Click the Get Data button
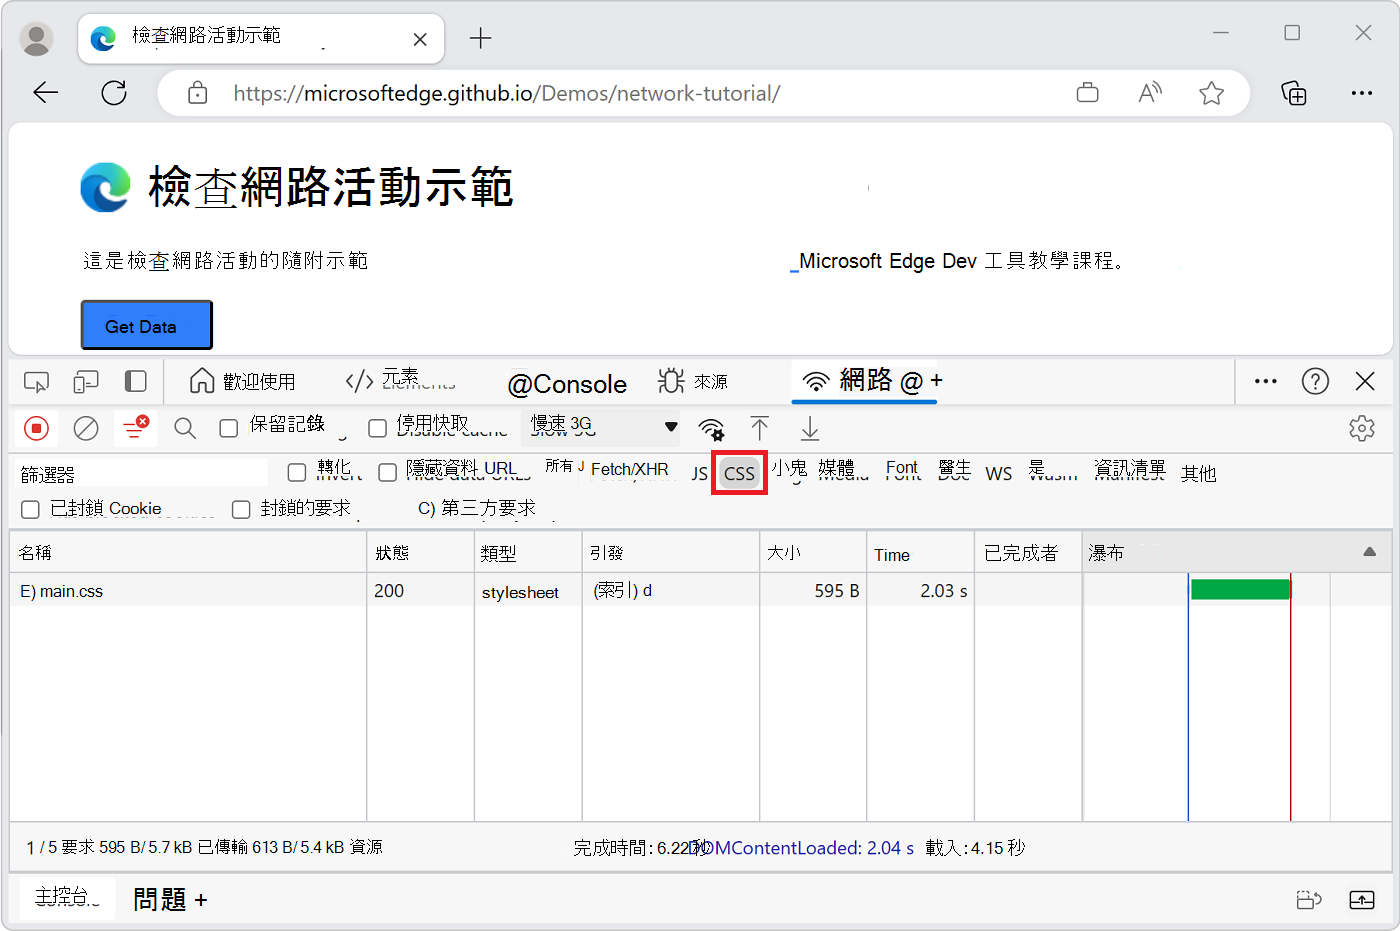 point(146,324)
